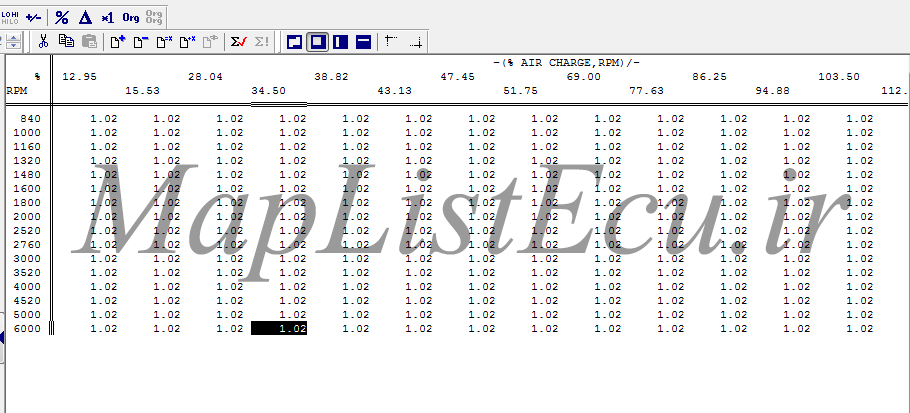Click the top-left corner selection marker icon
Viewport: 910px width, 413px height.
click(391, 41)
